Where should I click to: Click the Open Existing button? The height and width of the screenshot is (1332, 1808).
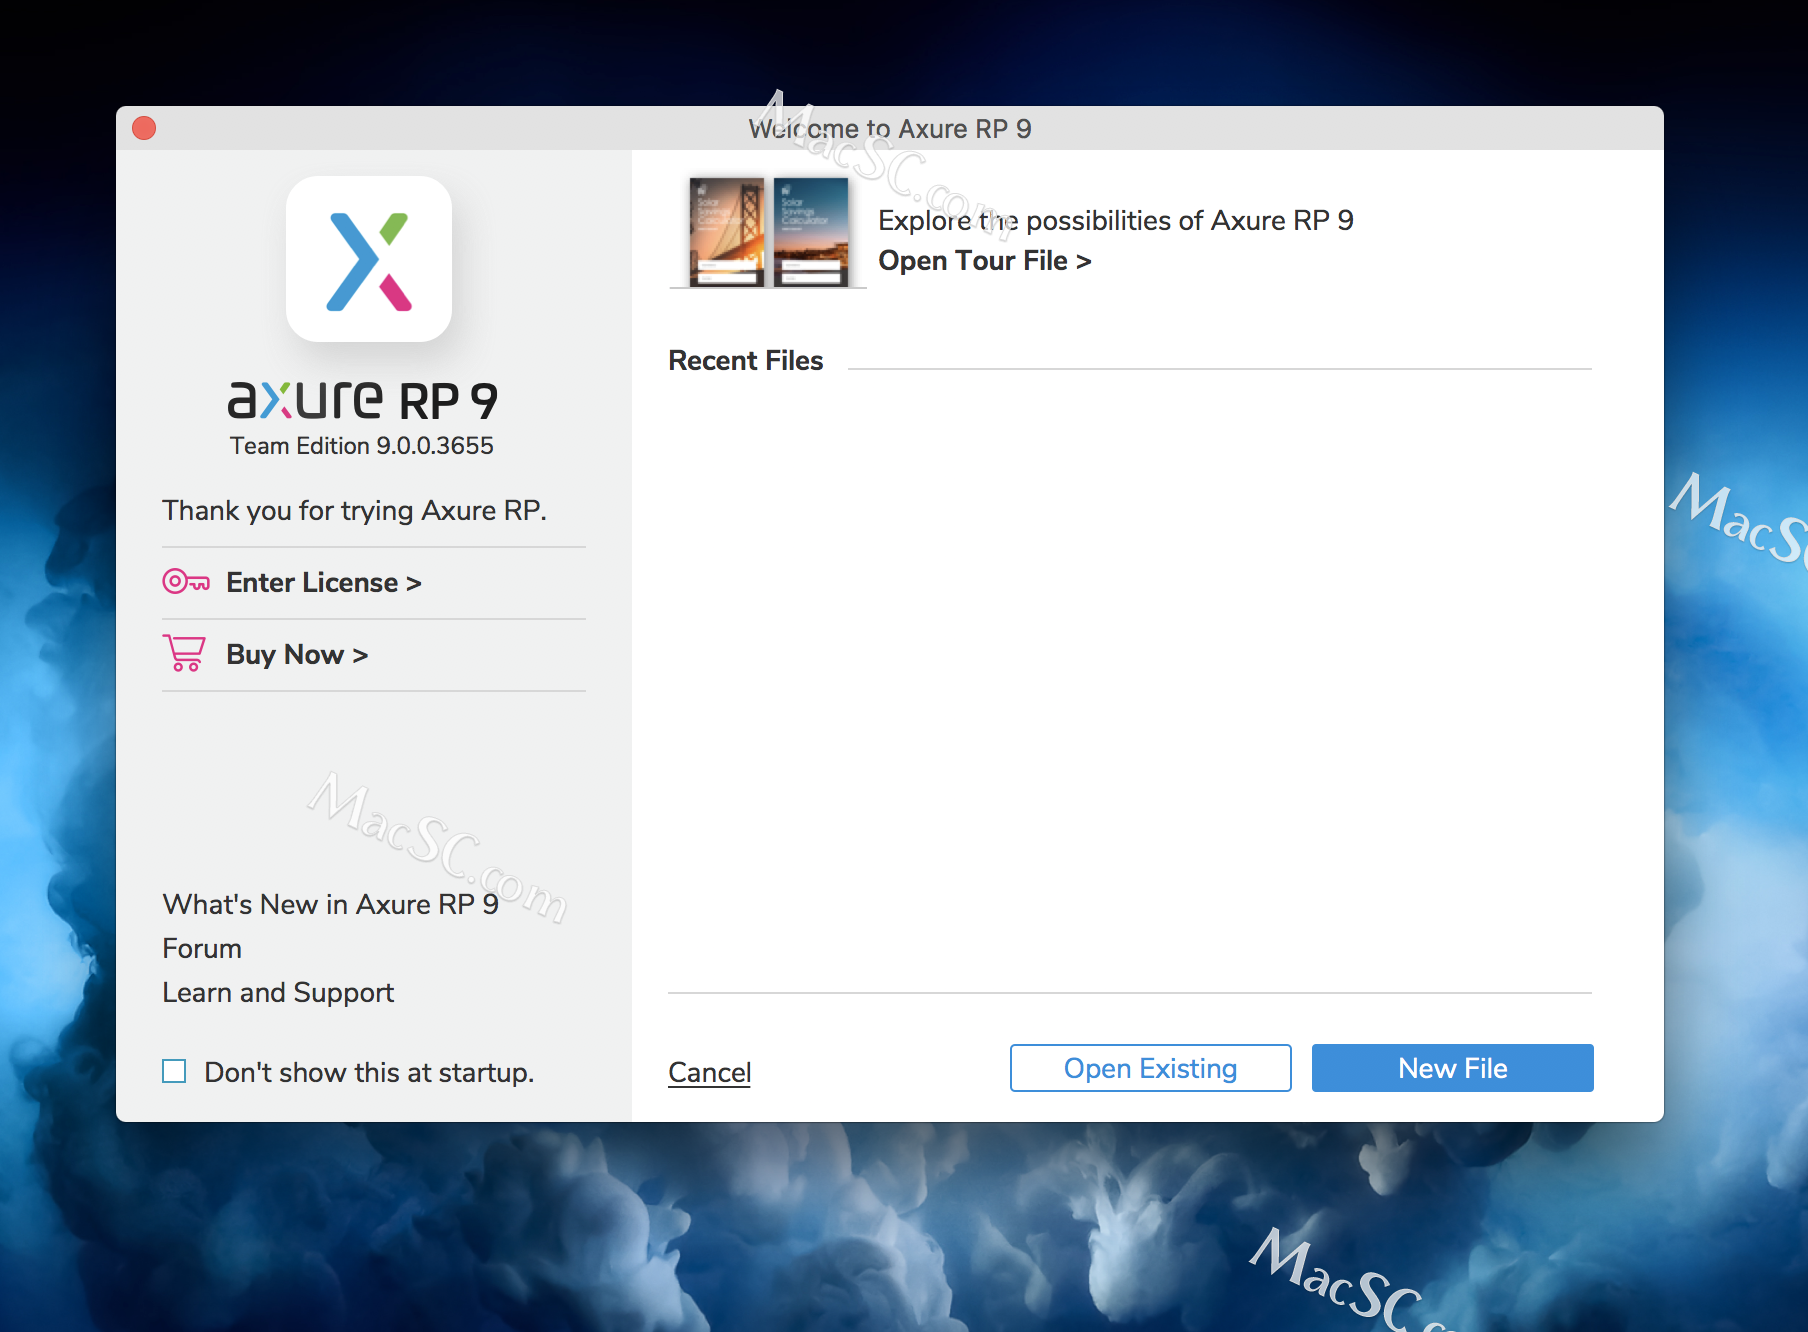tap(1151, 1068)
